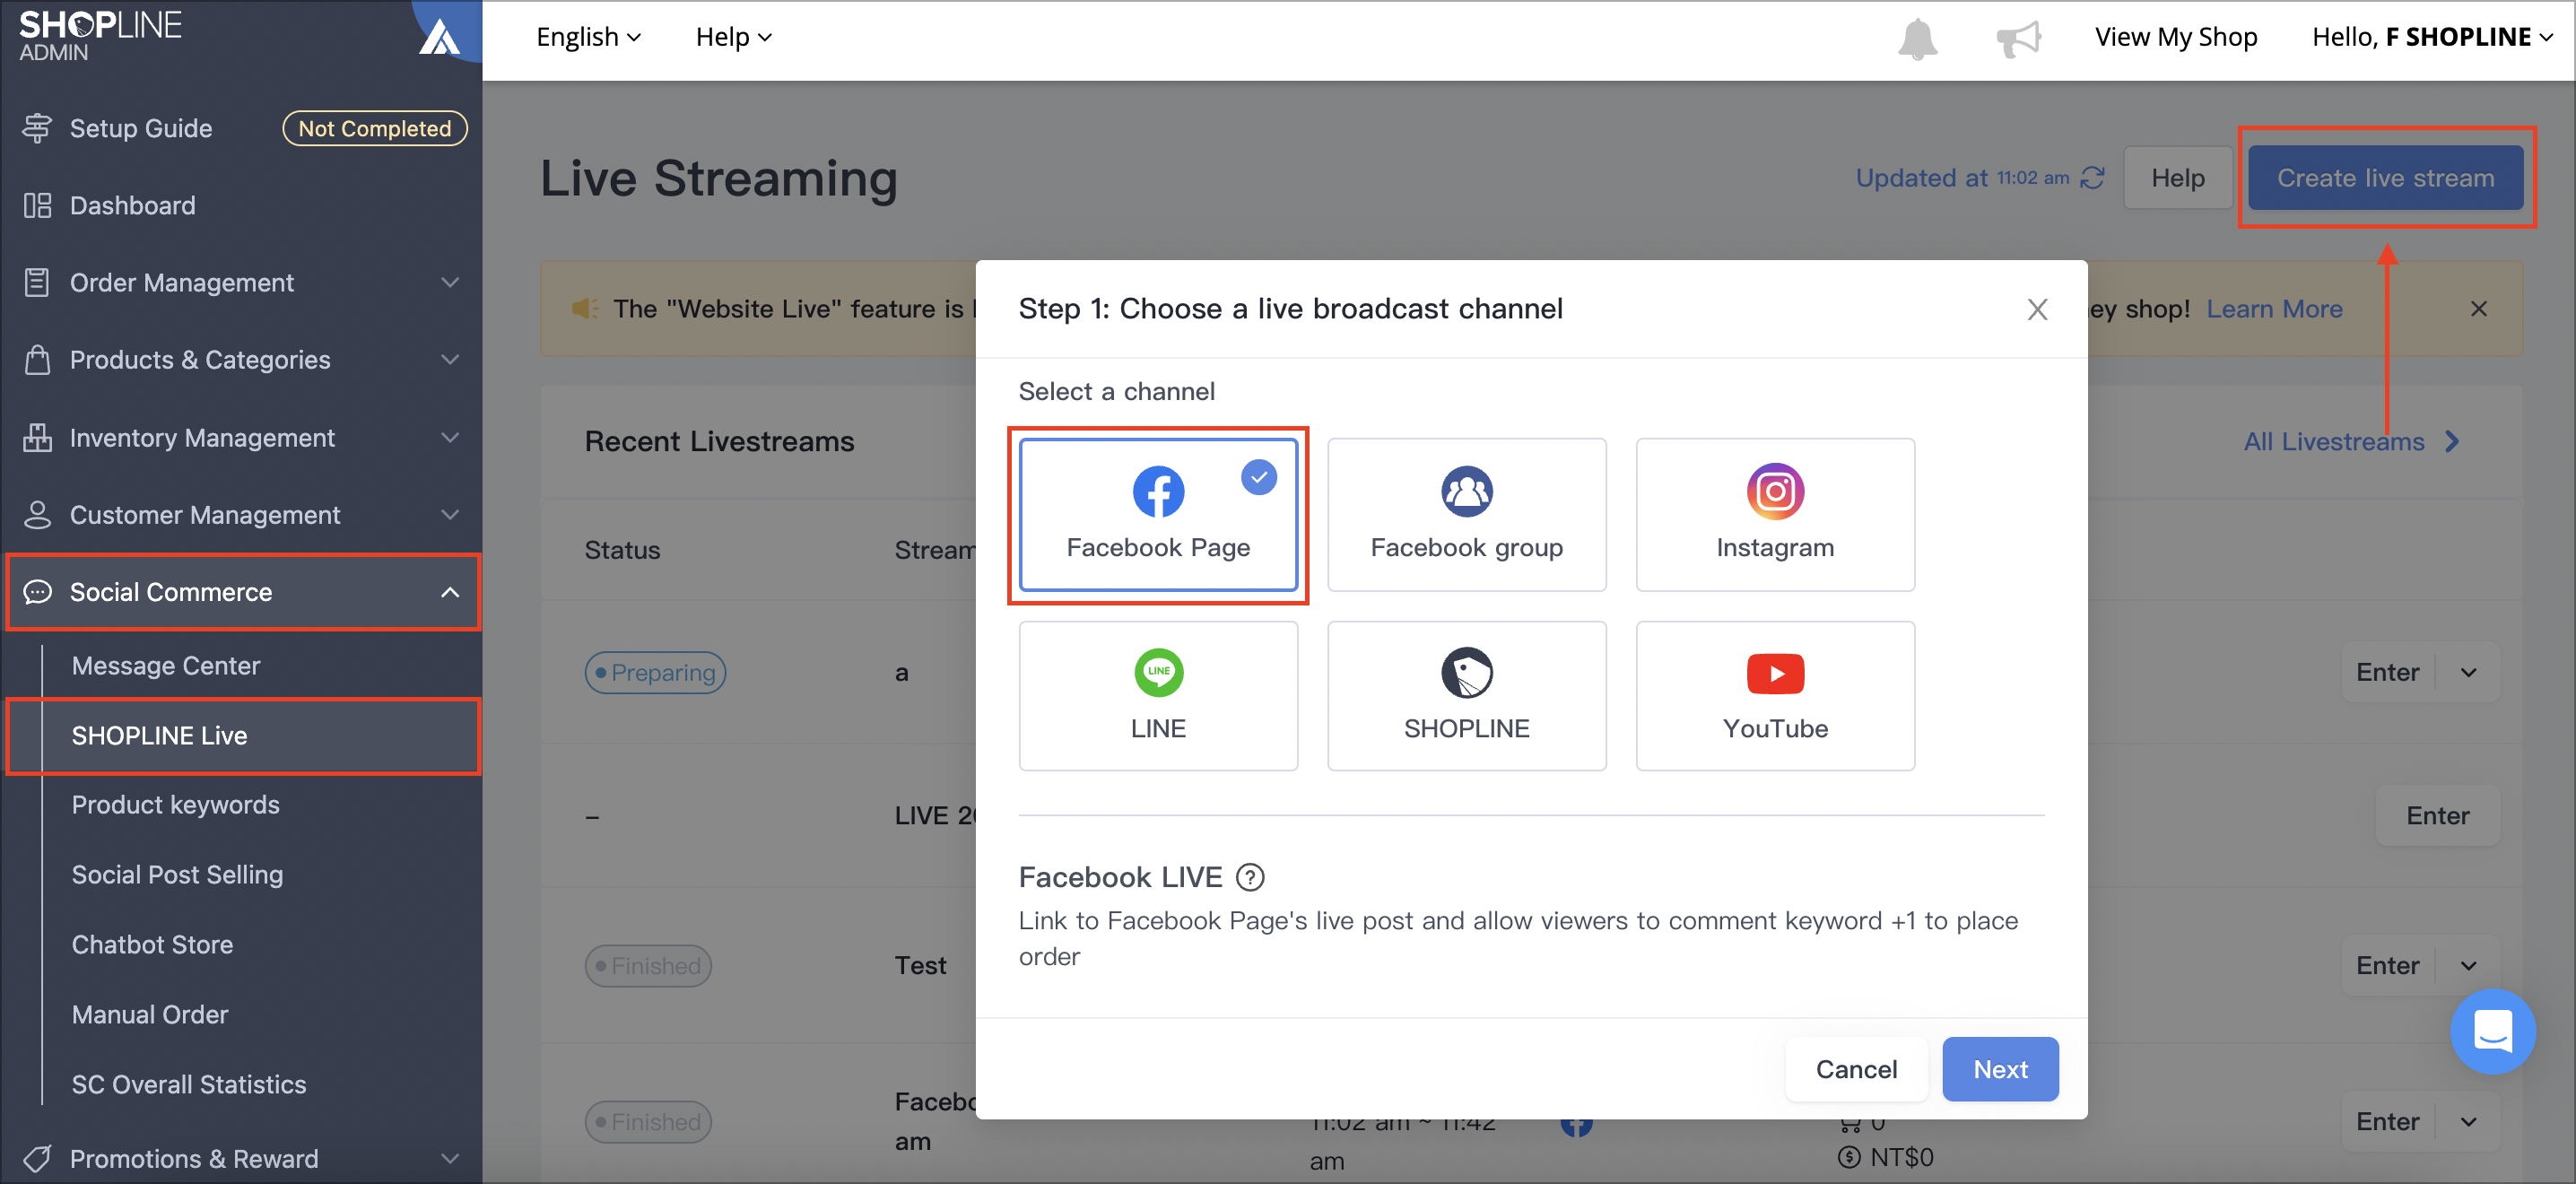Screen dimensions: 2576x1184
Task: Click the notification bell icon
Action: coord(1917,38)
